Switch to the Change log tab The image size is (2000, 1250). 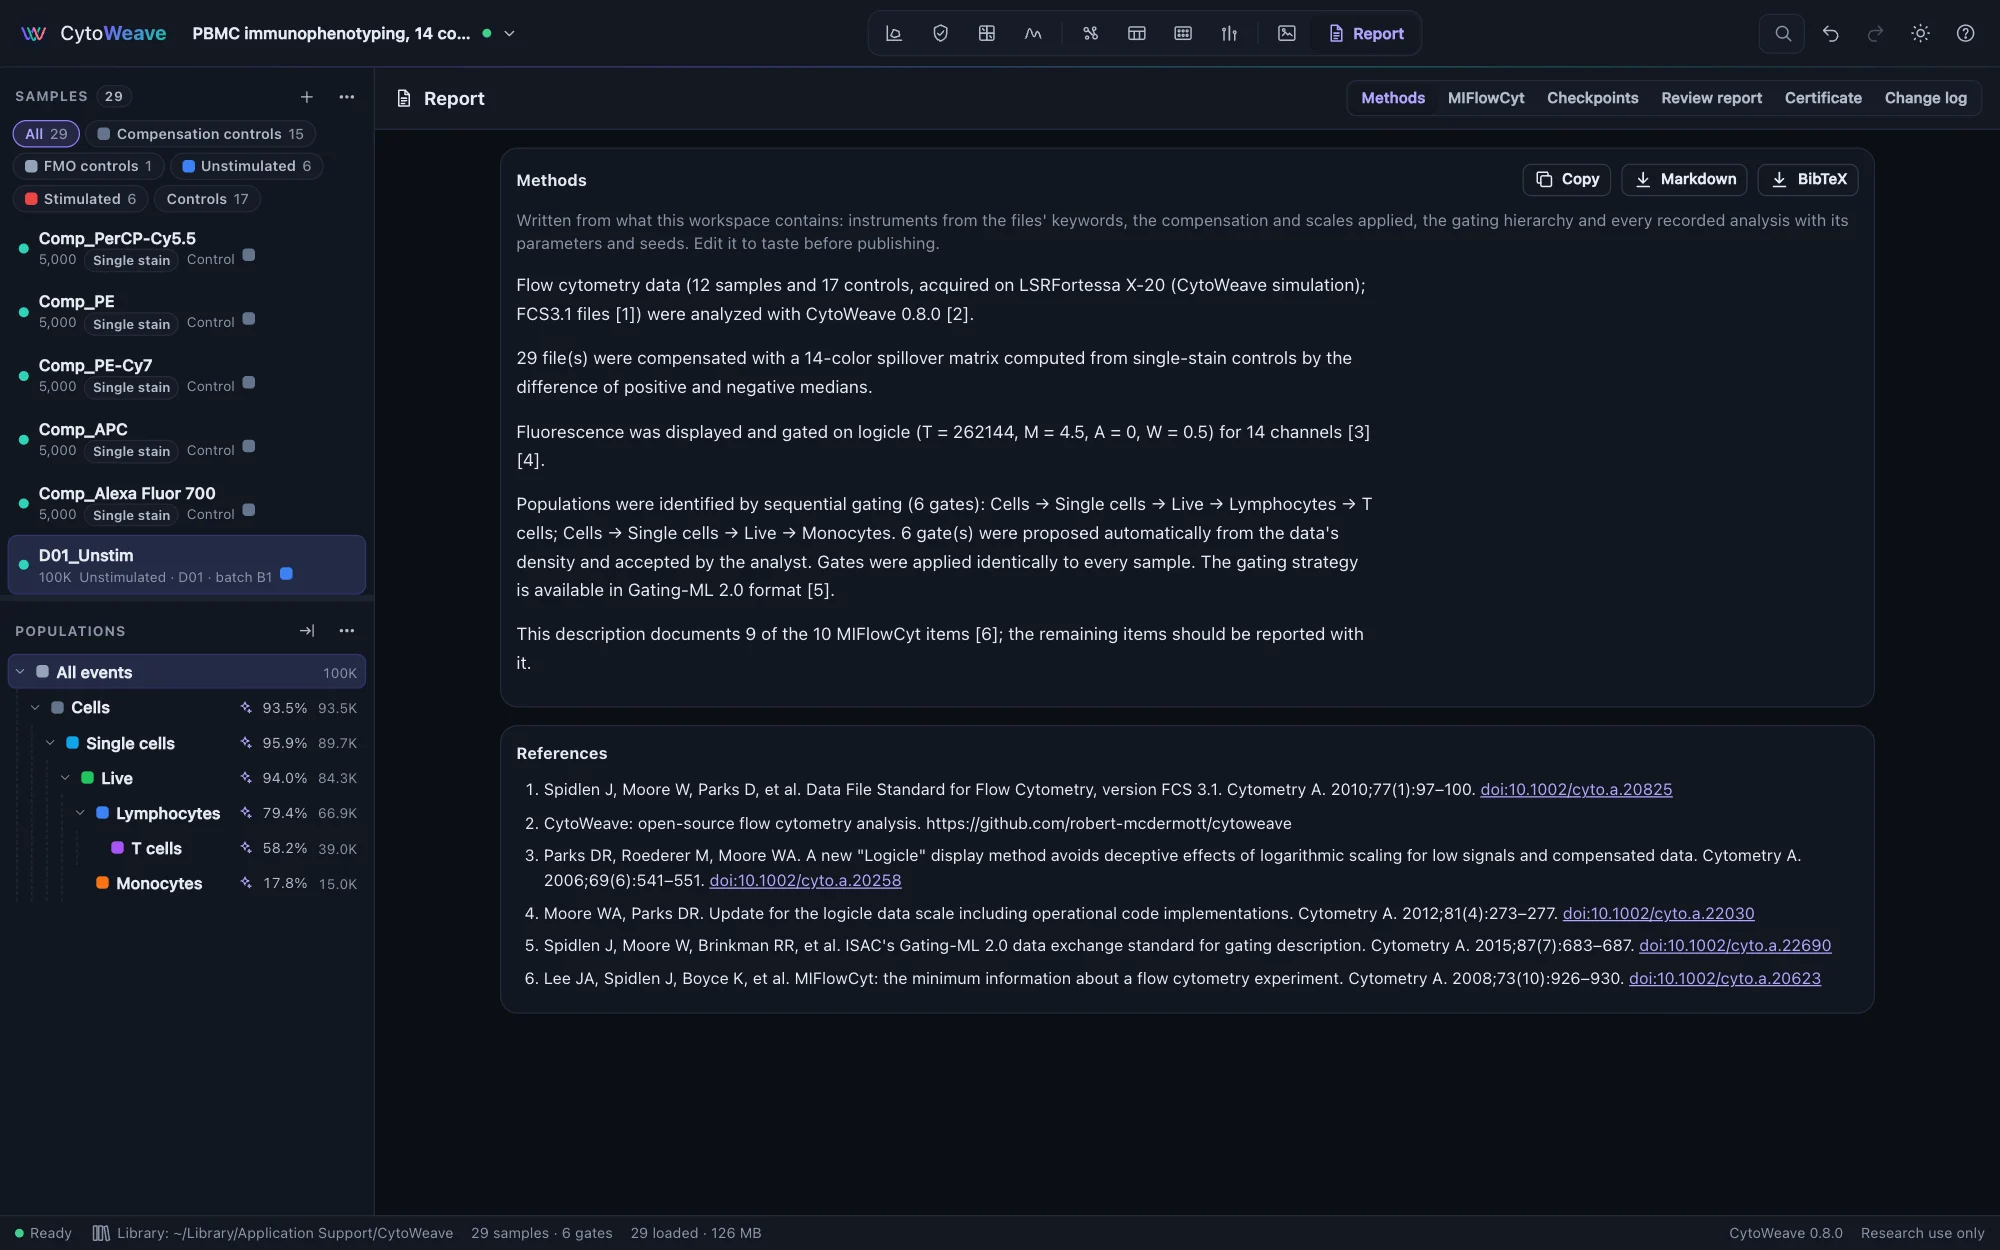1925,98
